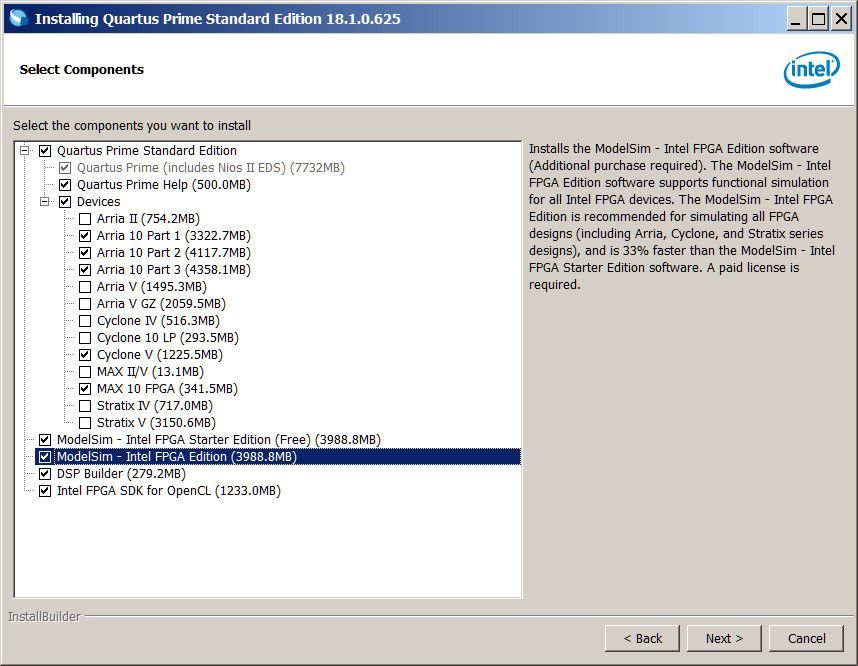This screenshot has width=858, height=666.
Task: Select the Stratix IV label
Action: [155, 406]
